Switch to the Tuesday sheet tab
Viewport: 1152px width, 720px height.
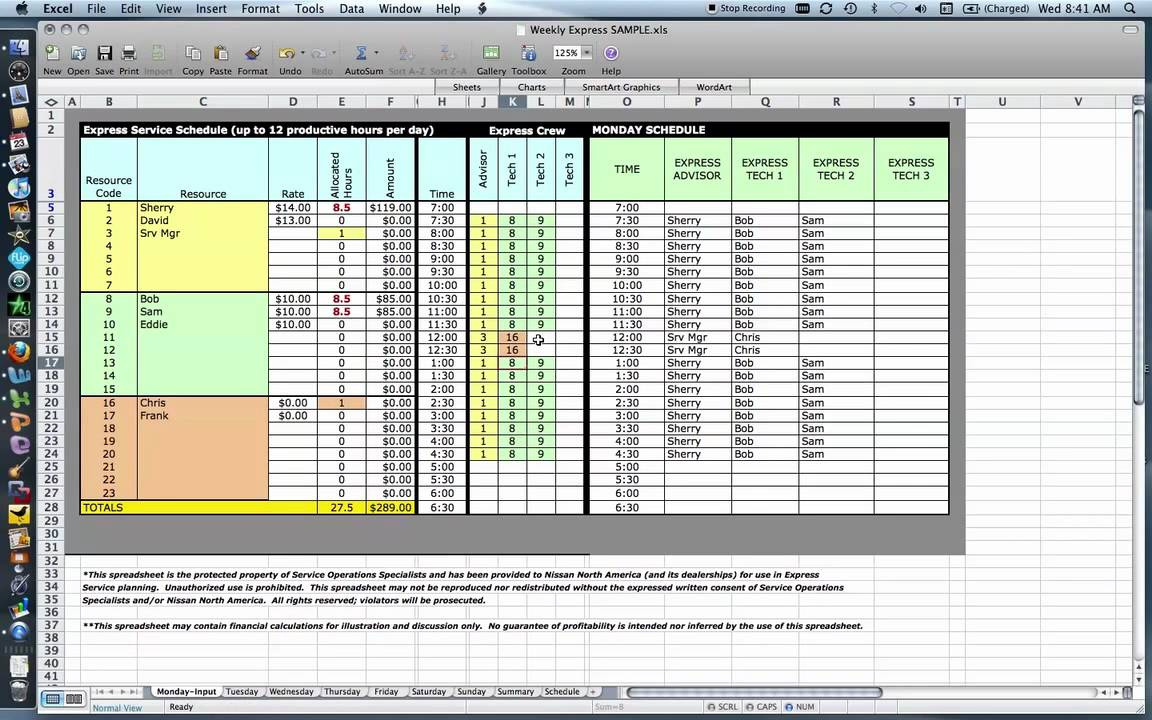(x=241, y=691)
